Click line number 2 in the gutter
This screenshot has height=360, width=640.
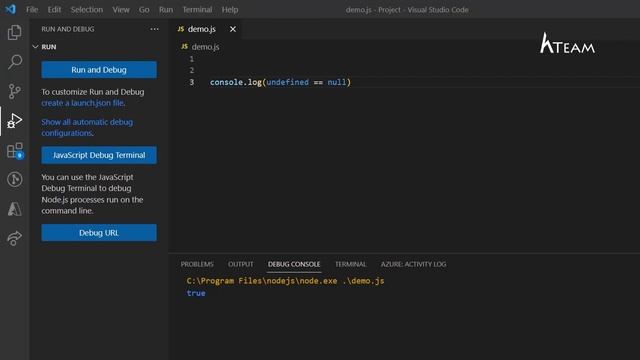[191, 70]
